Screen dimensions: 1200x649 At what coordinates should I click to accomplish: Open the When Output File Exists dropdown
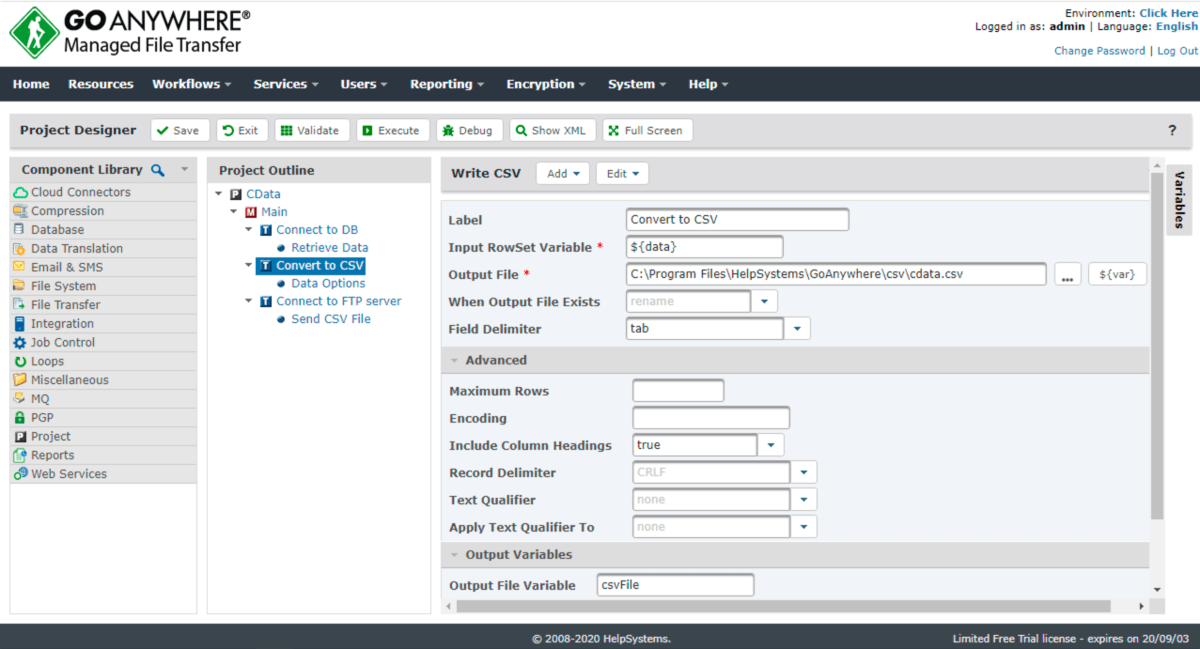click(x=764, y=301)
